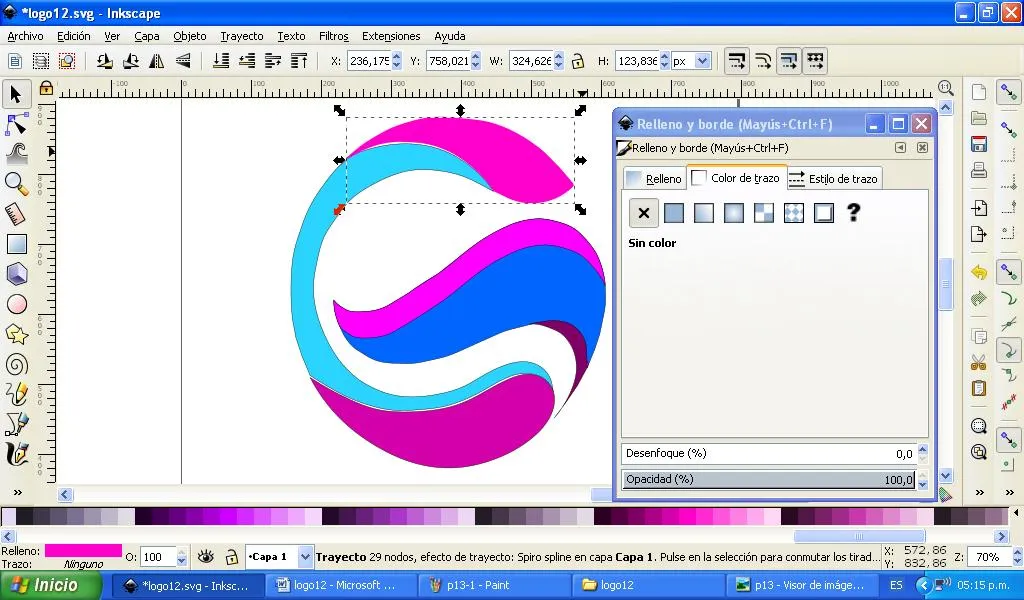Open the Capa 1 layer dropdown
The height and width of the screenshot is (600, 1024).
(x=305, y=557)
